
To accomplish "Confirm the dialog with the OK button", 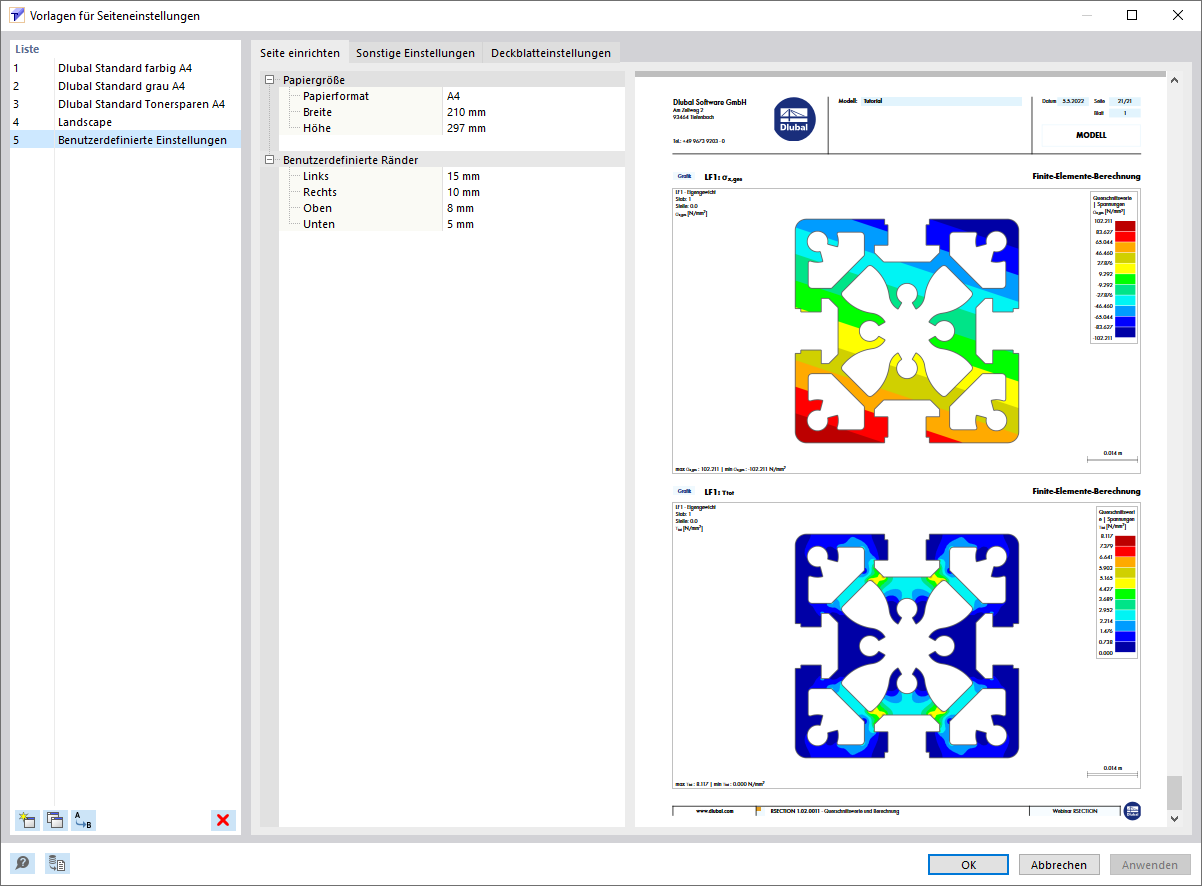I will pos(968,865).
